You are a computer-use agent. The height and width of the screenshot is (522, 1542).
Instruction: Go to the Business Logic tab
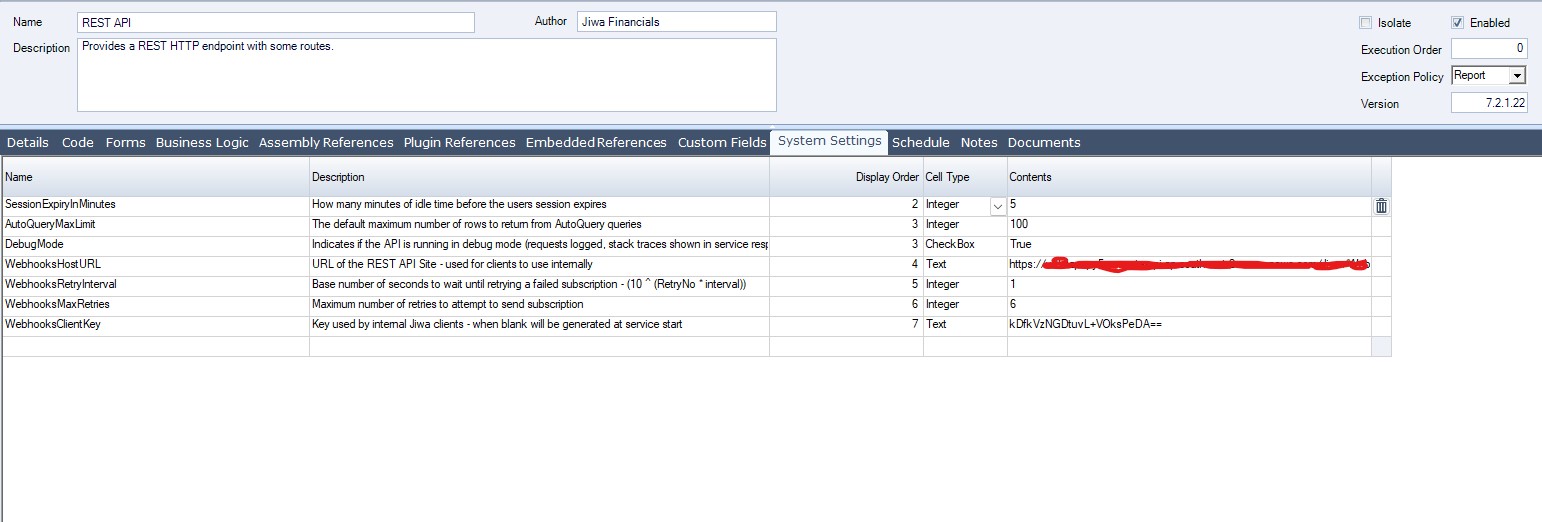tap(202, 143)
